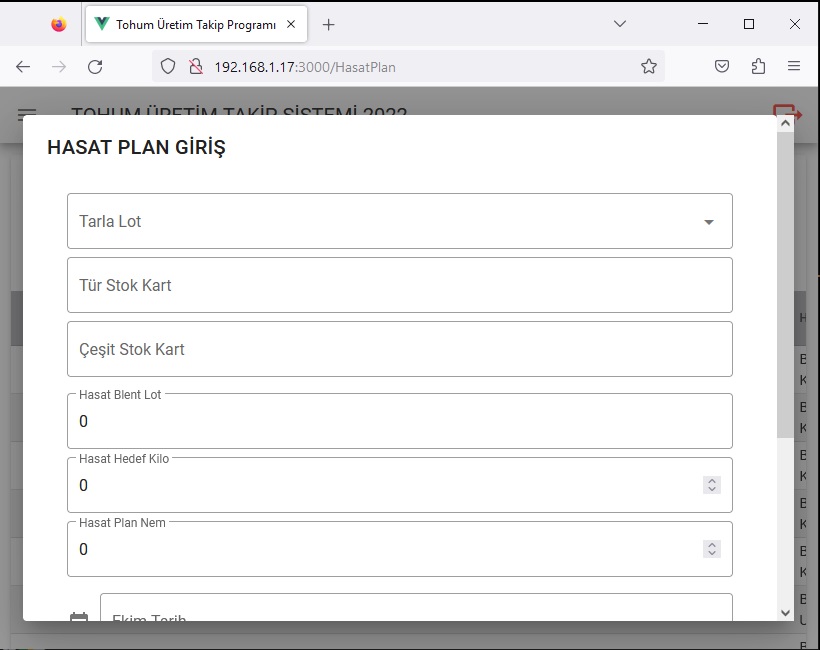Click the tracking protection shield icon
Screen dimensions: 820x650
click(168, 66)
